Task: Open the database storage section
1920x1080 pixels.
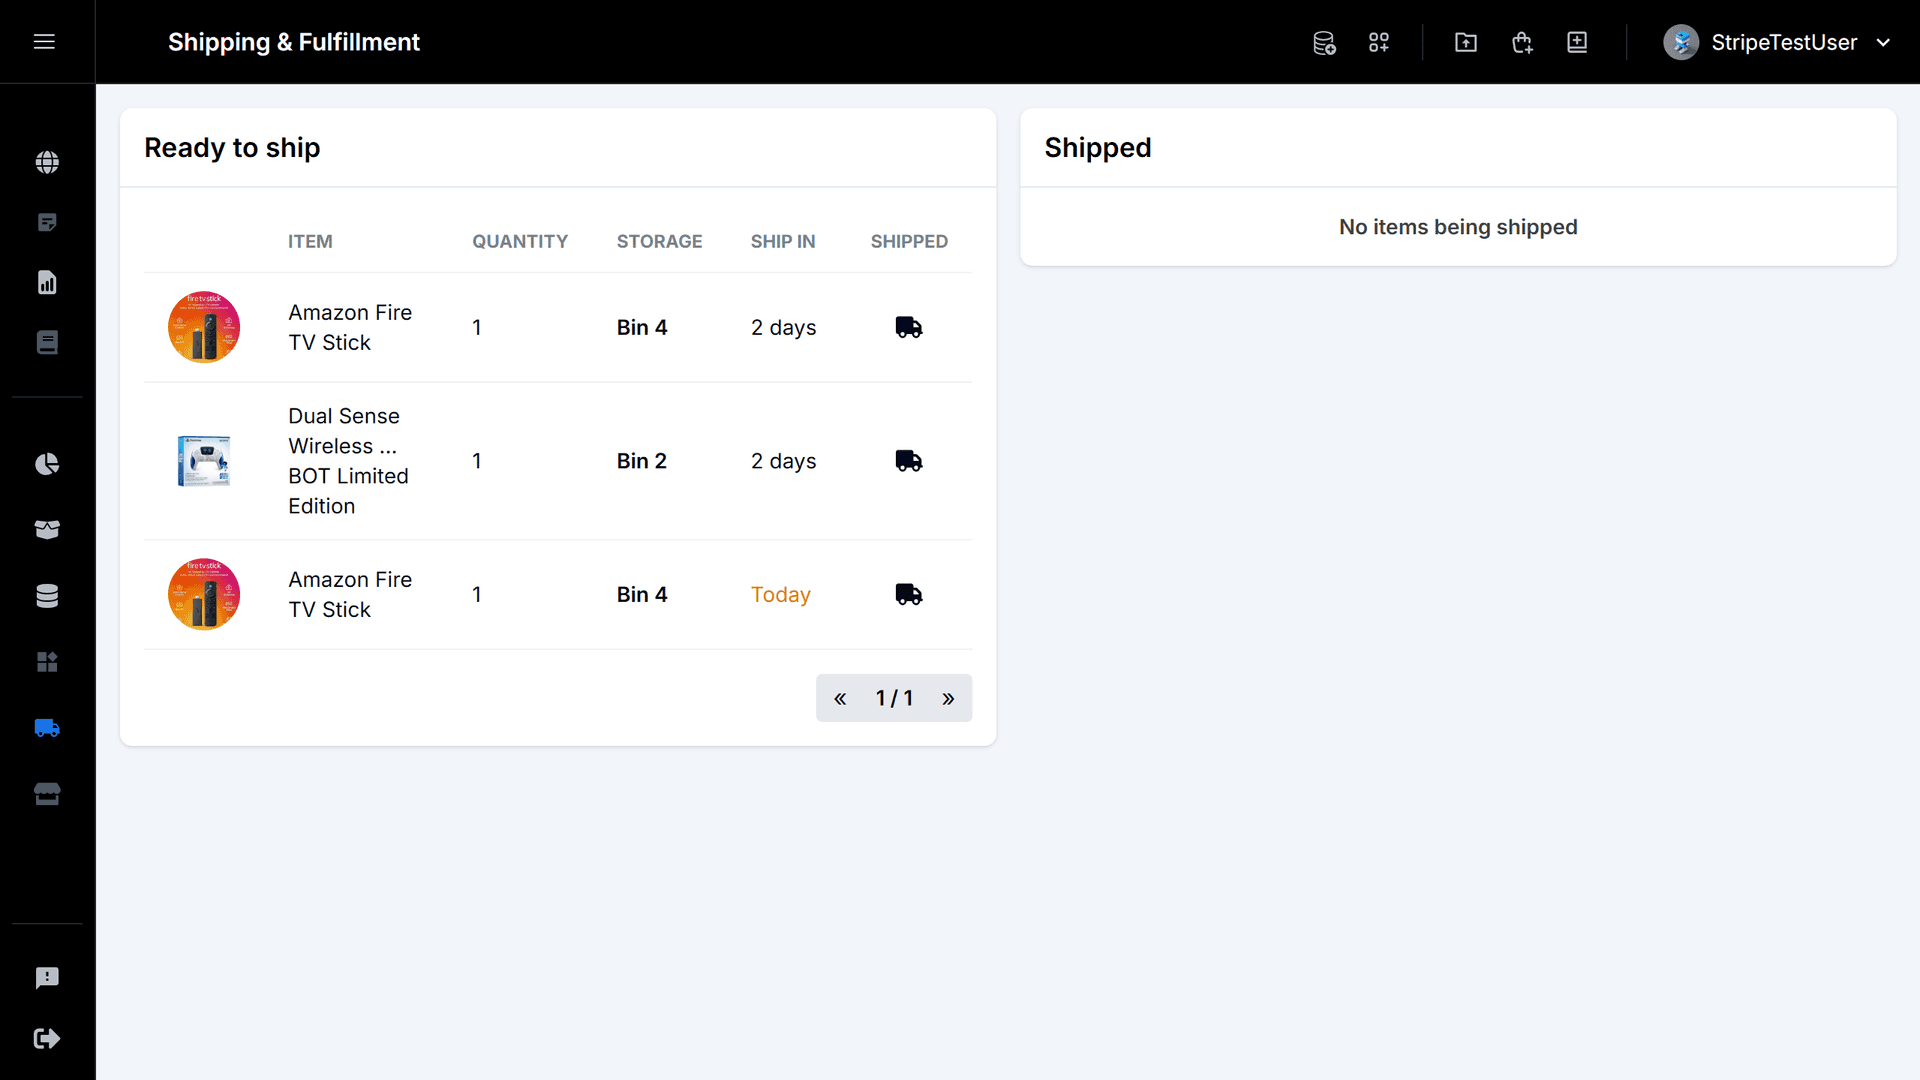Action: tap(47, 595)
